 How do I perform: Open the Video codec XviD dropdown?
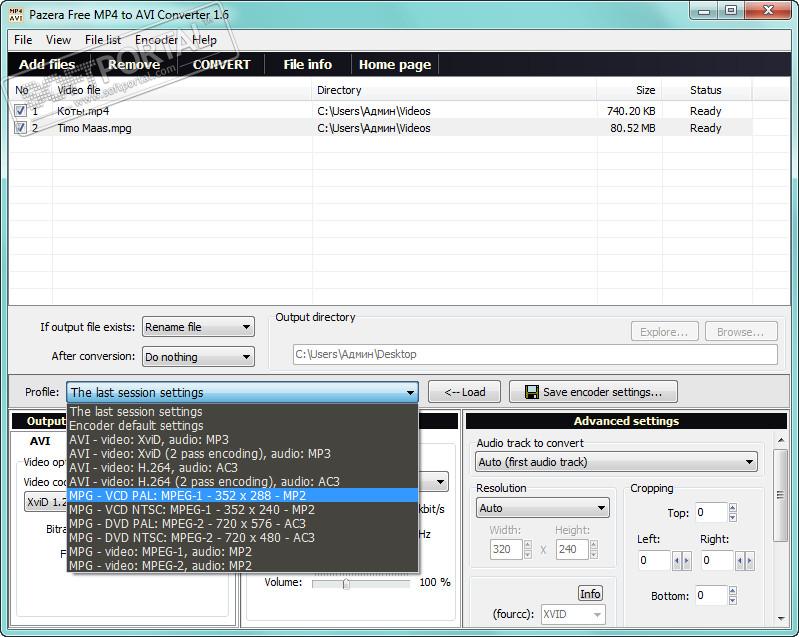[x=45, y=502]
